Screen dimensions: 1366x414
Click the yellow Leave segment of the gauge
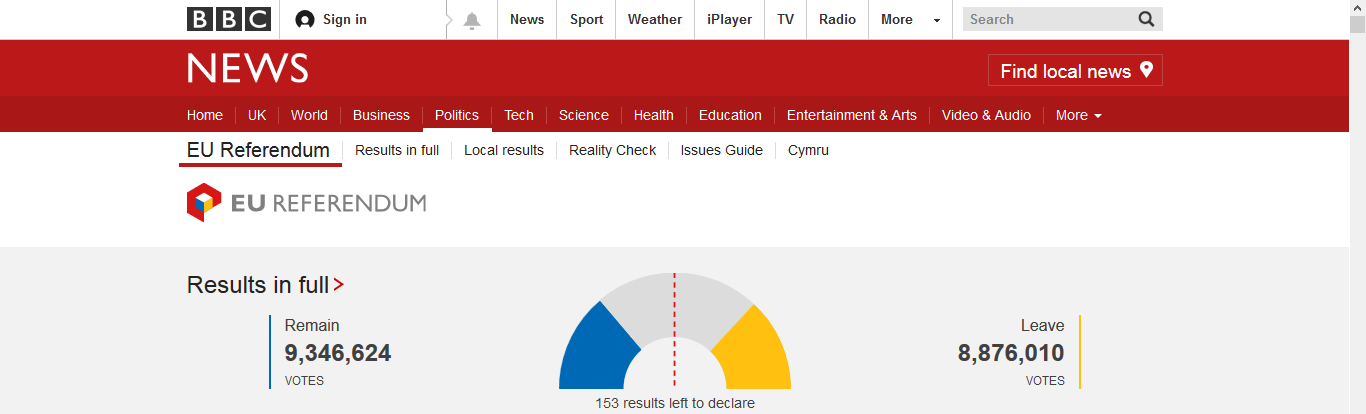click(x=753, y=352)
